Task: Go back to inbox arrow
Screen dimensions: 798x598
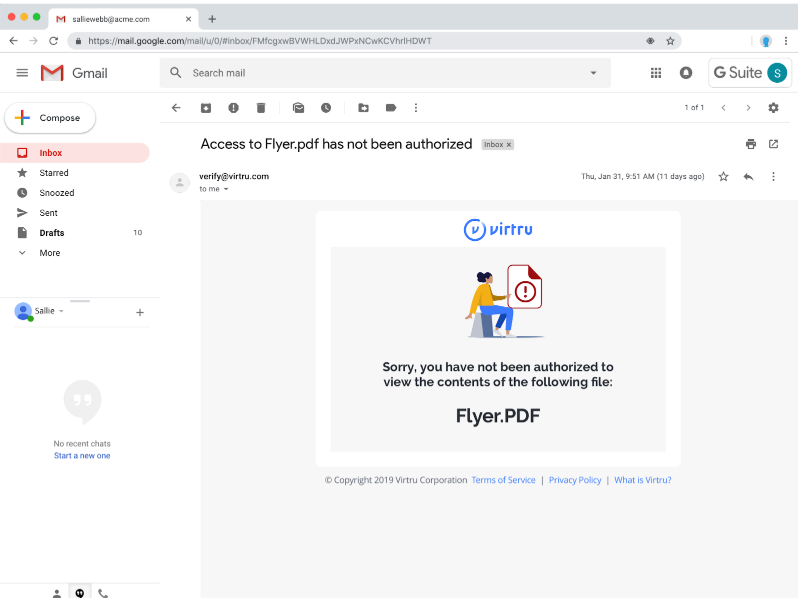Action: click(176, 108)
